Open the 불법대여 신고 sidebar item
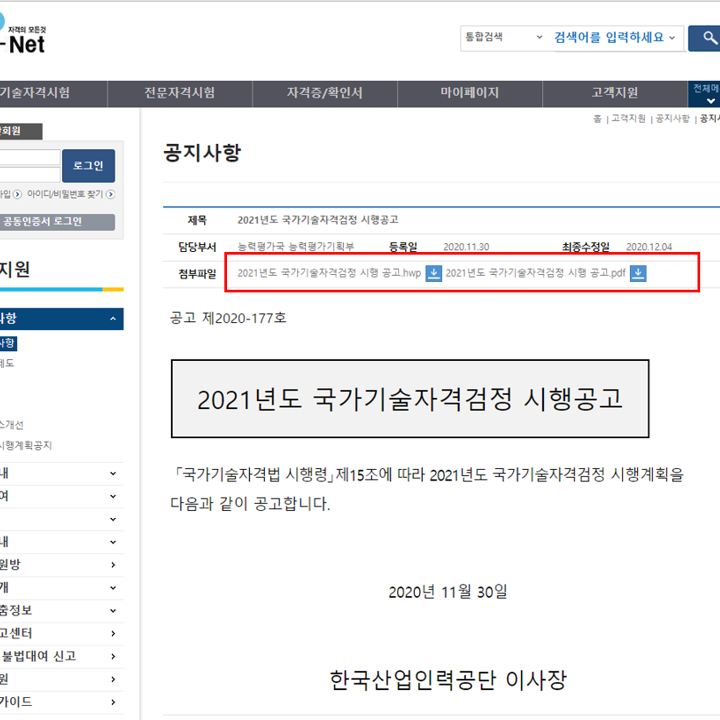 [62, 657]
